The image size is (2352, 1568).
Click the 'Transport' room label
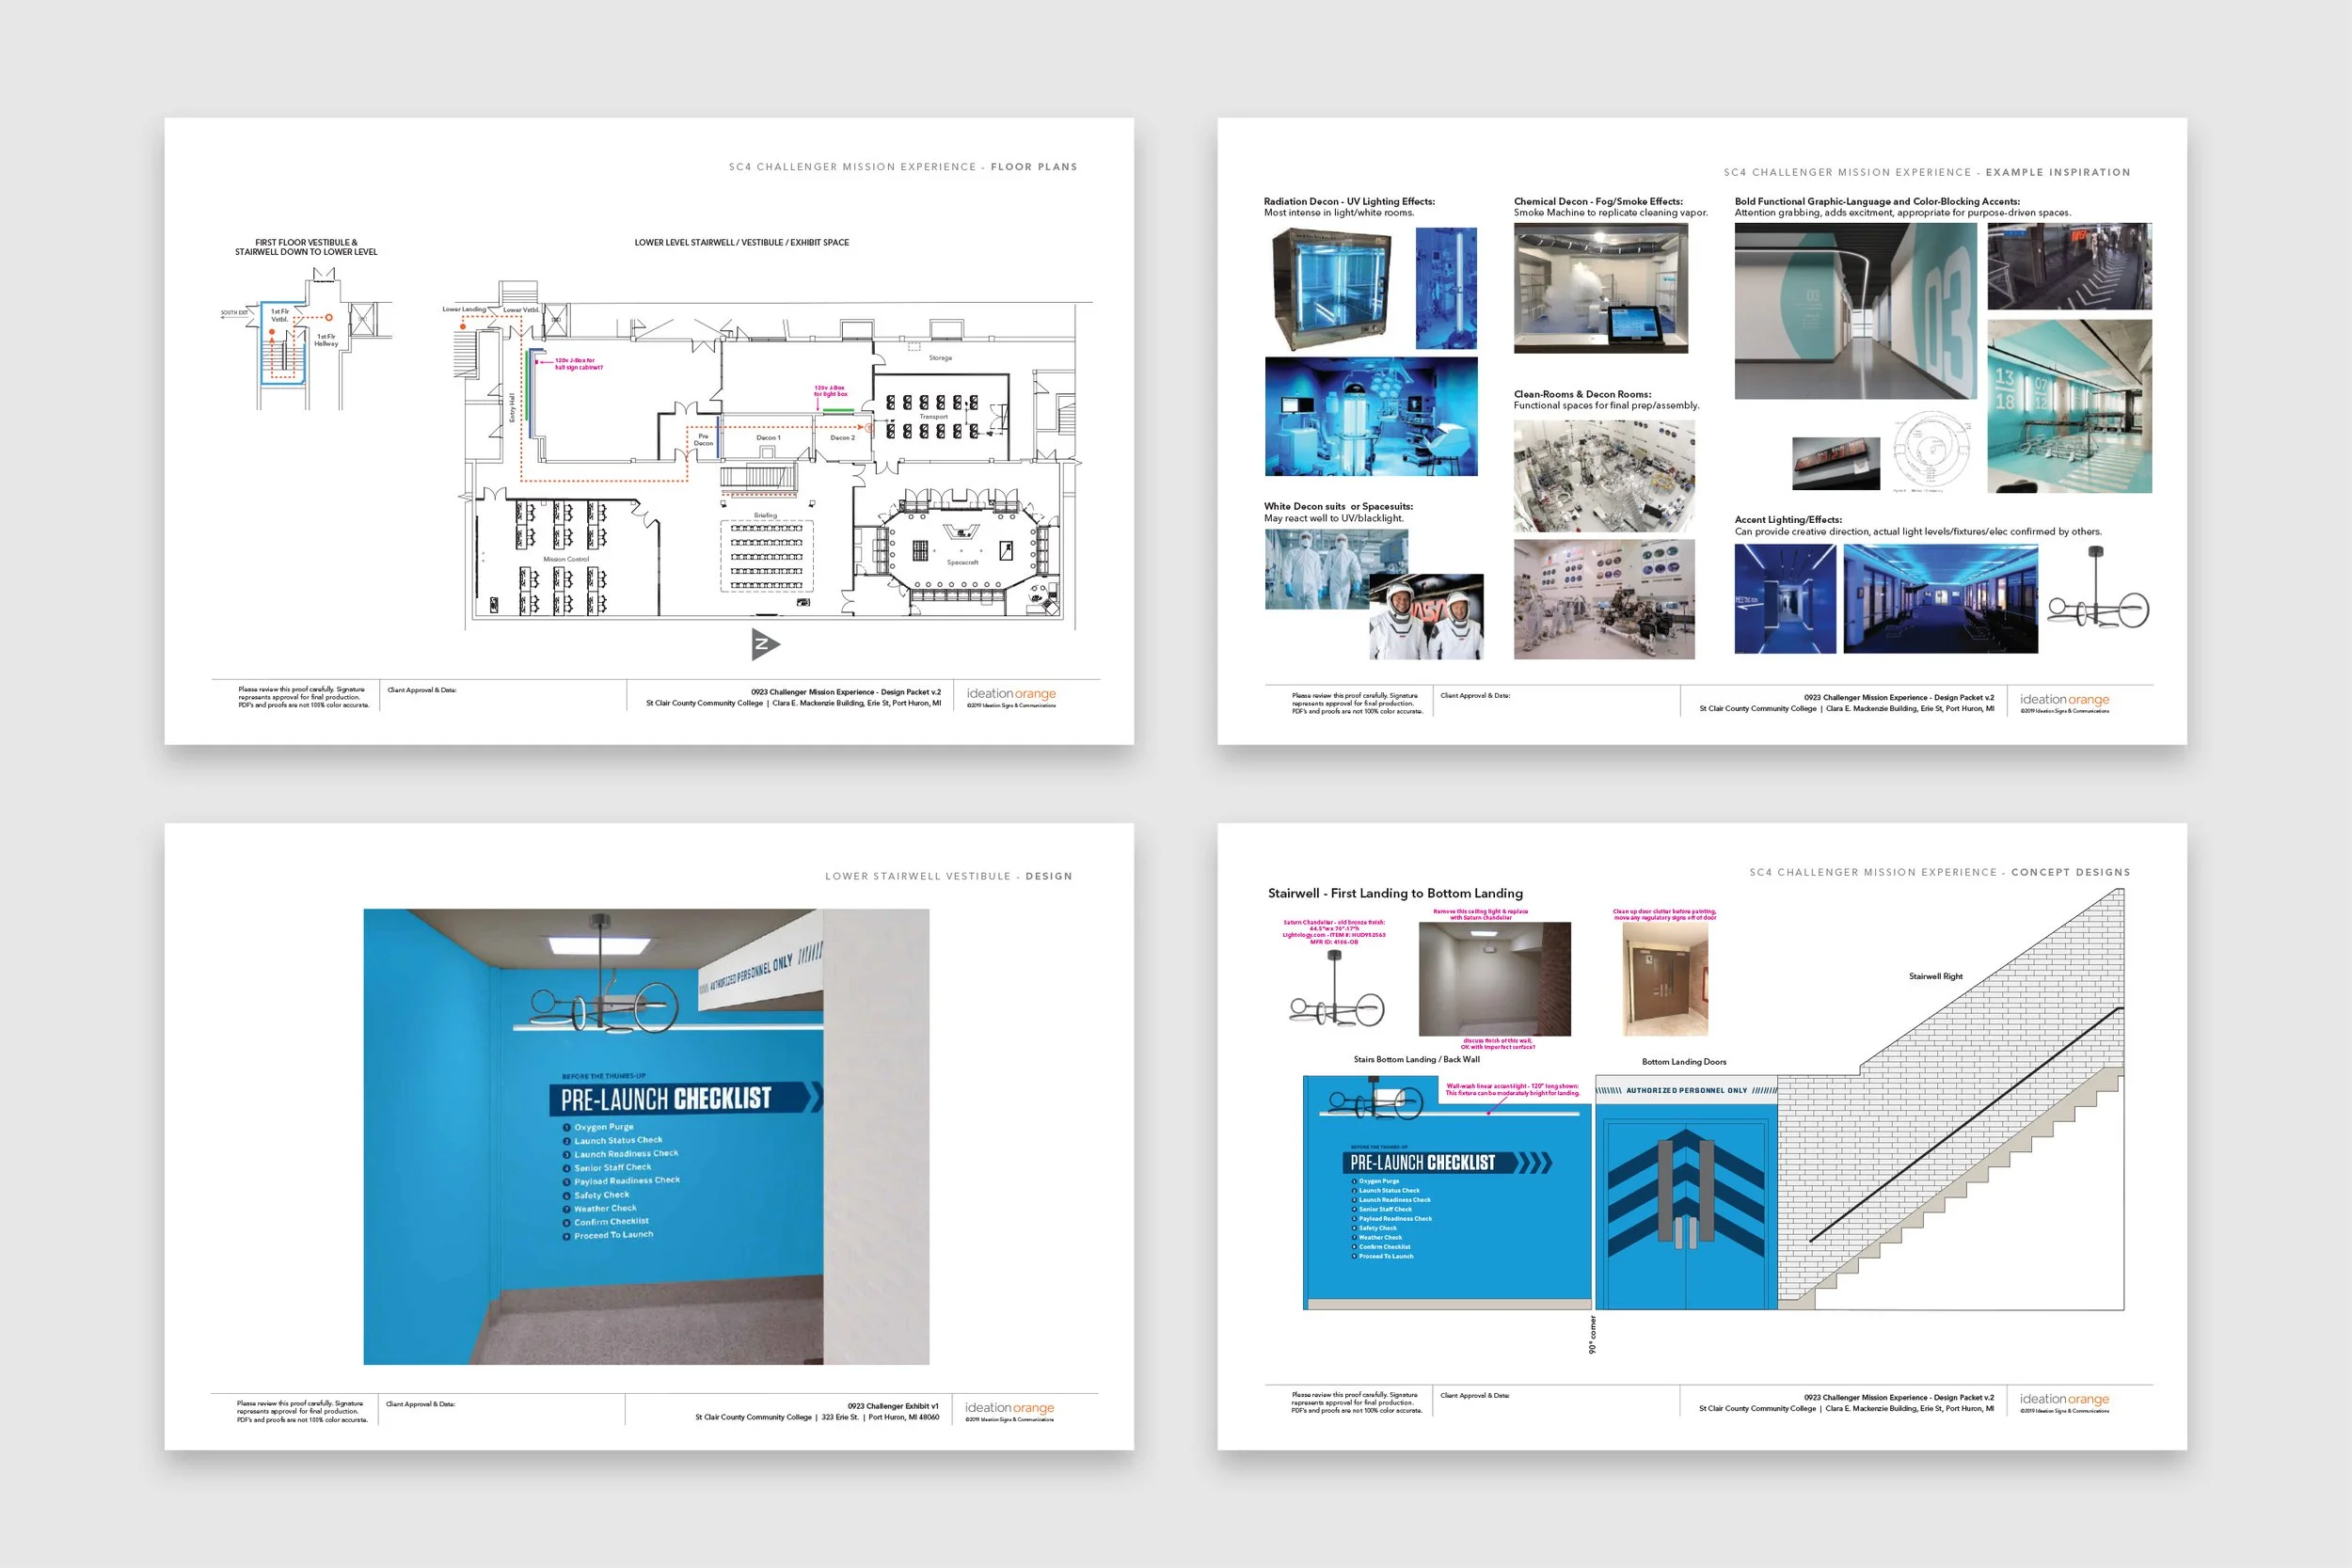pyautogui.click(x=933, y=416)
